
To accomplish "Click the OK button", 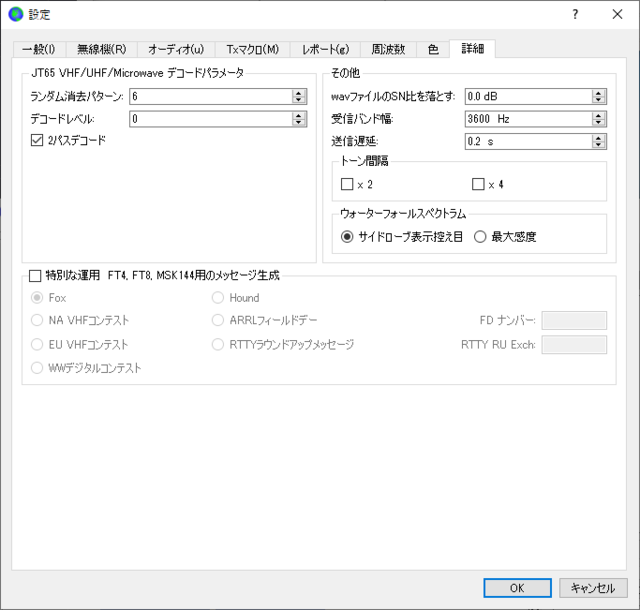I will [x=517, y=588].
